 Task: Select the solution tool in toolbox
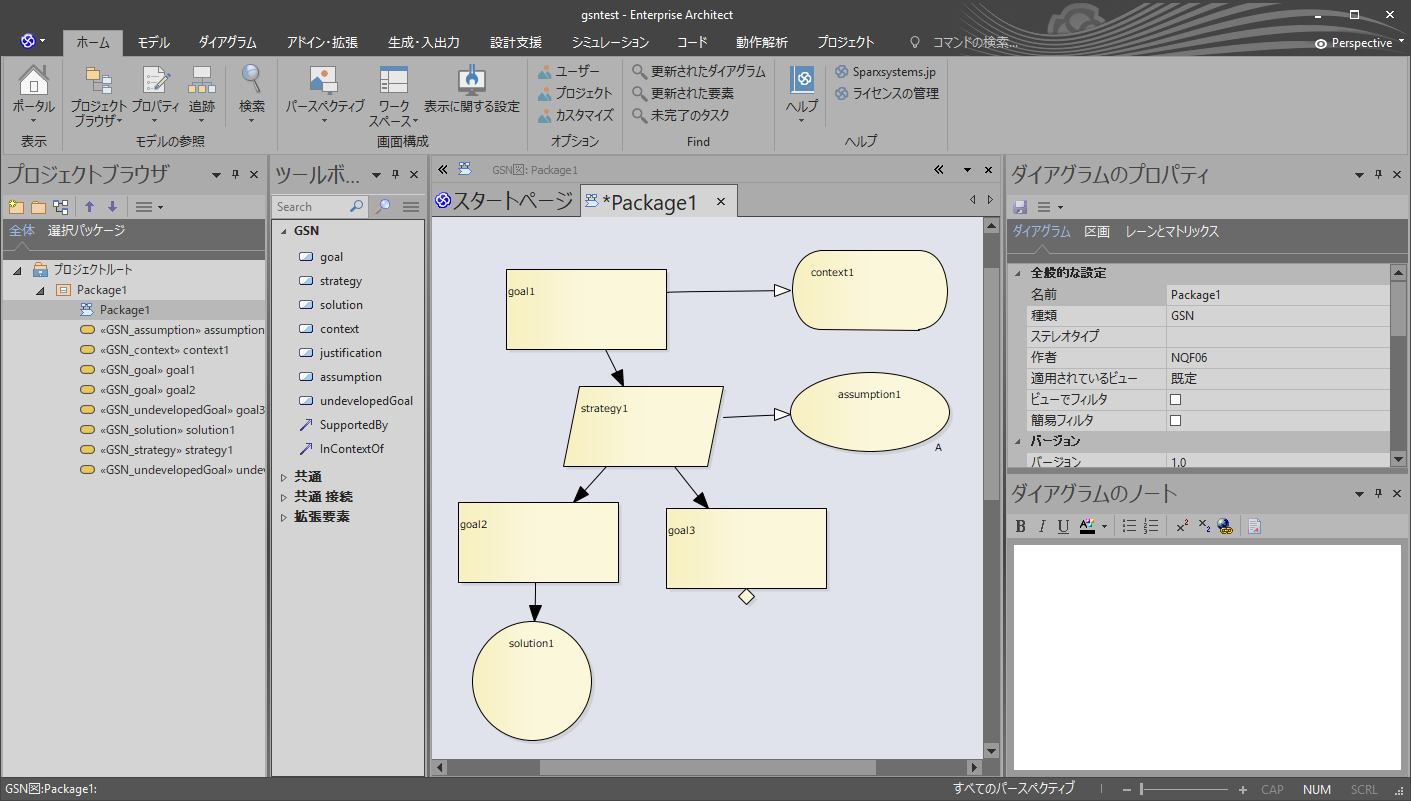click(341, 305)
